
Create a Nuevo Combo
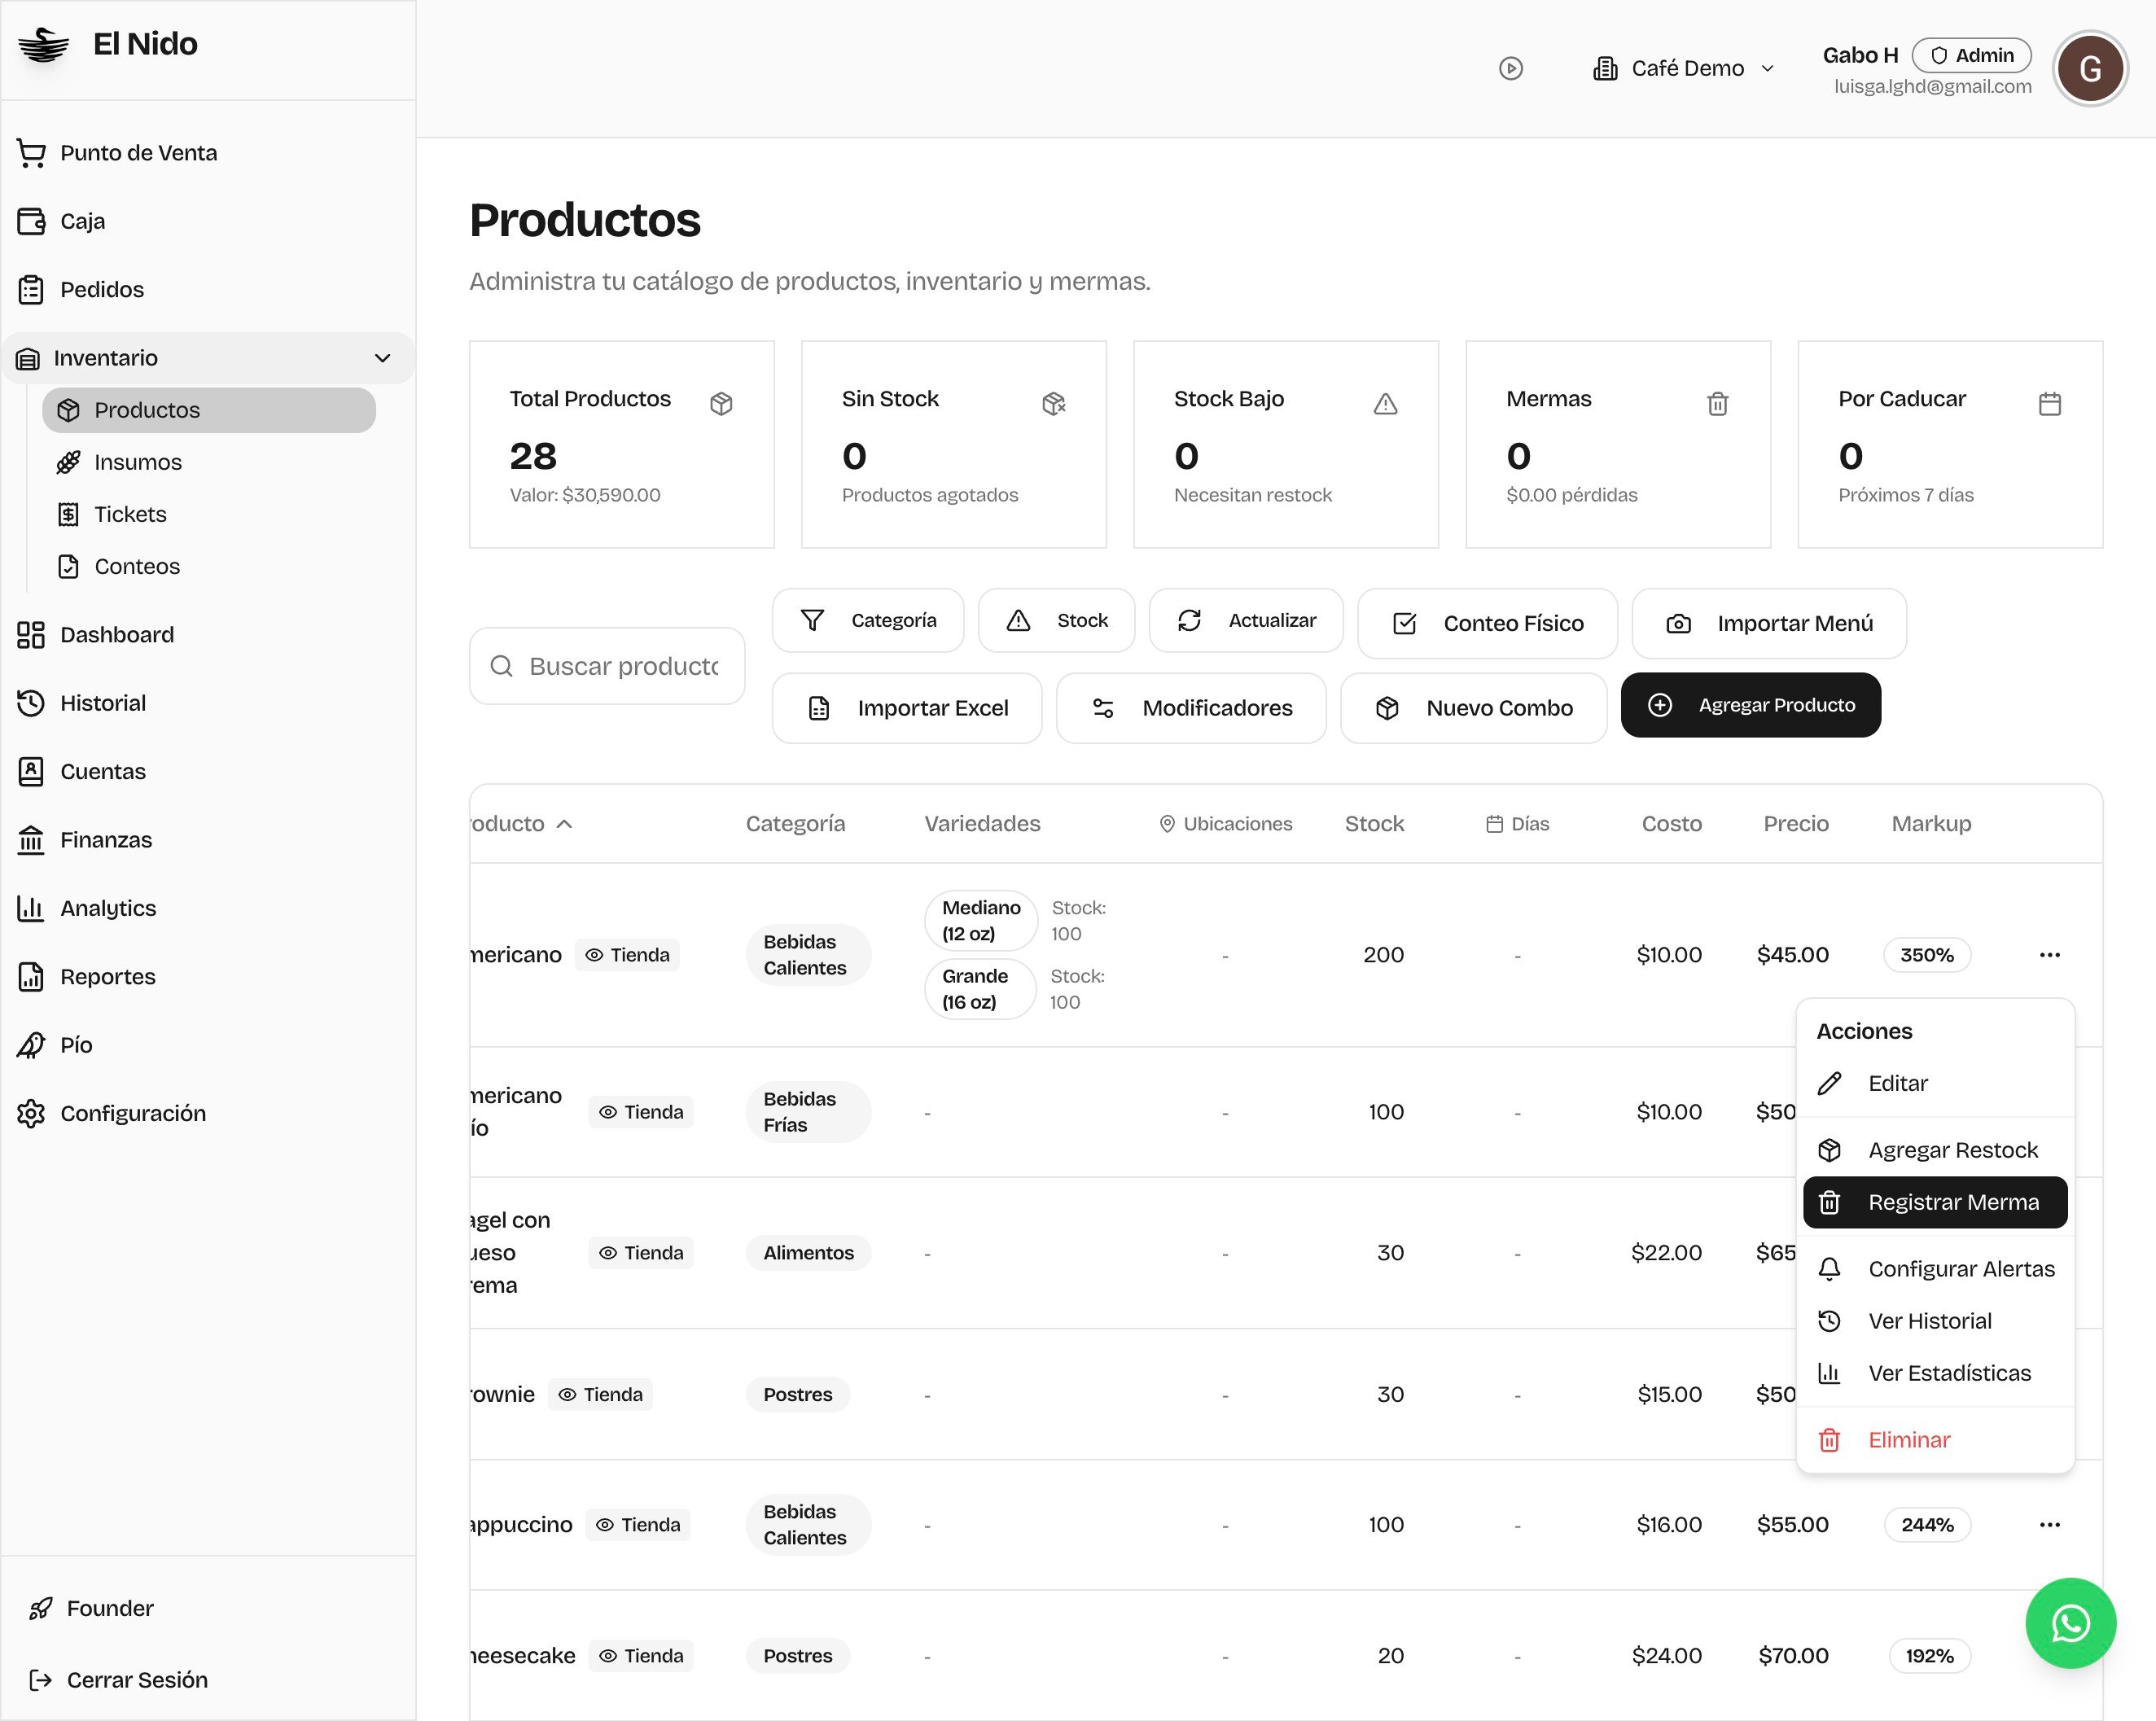[1473, 708]
